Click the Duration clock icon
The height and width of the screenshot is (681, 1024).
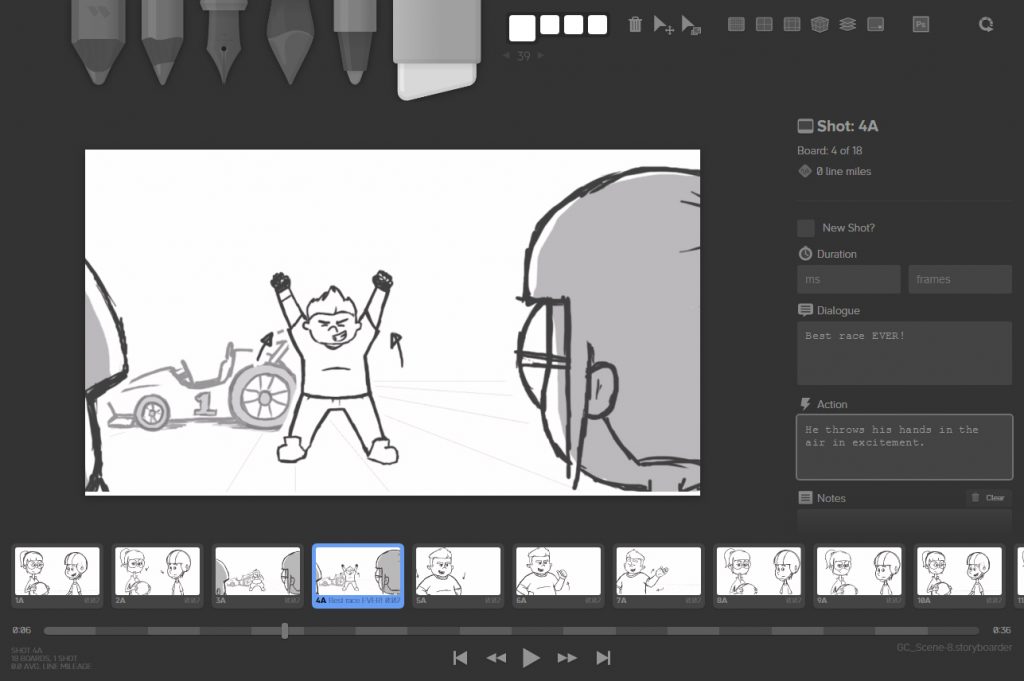pyautogui.click(x=805, y=253)
